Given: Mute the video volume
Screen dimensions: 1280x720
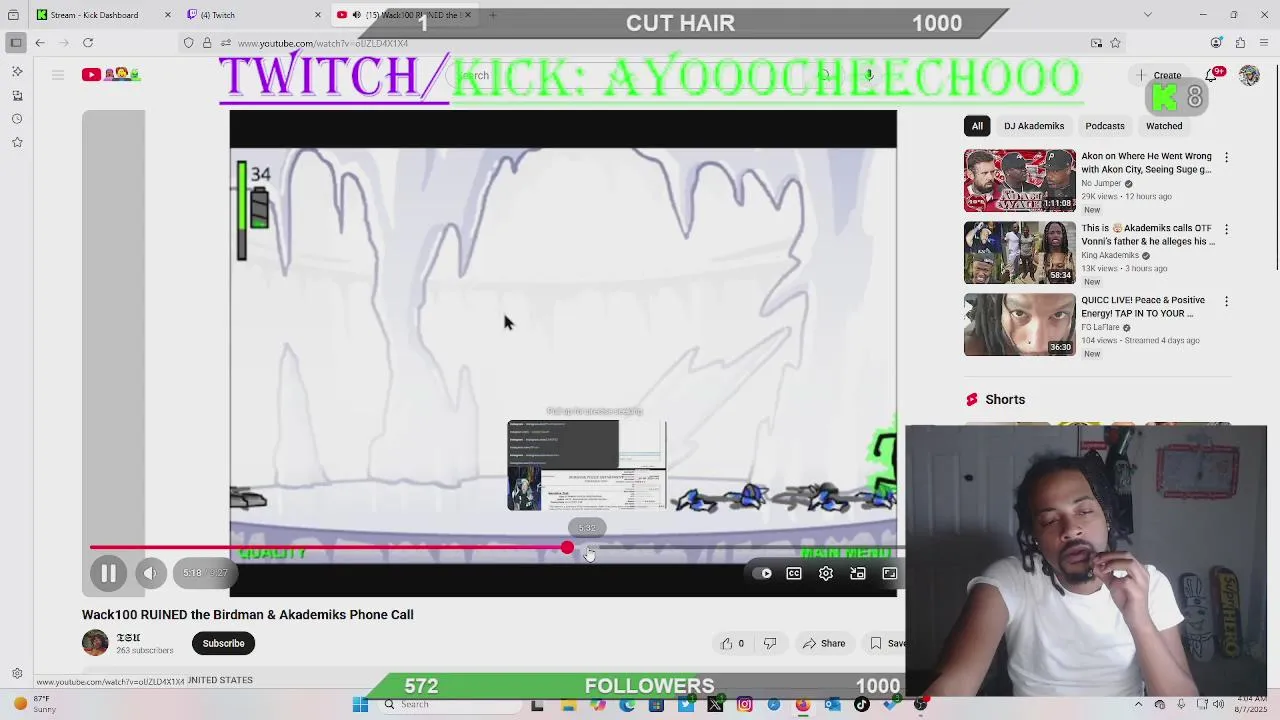Looking at the screenshot, I should point(150,573).
